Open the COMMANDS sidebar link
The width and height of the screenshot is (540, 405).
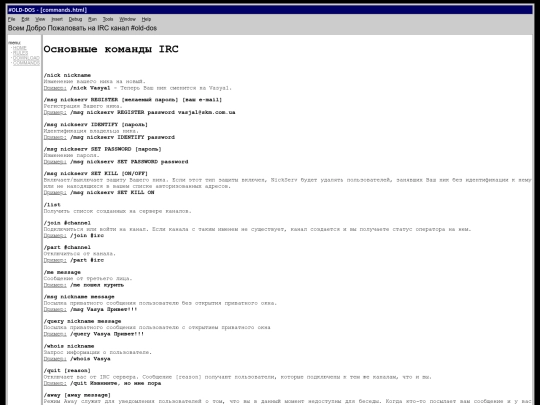(26, 63)
